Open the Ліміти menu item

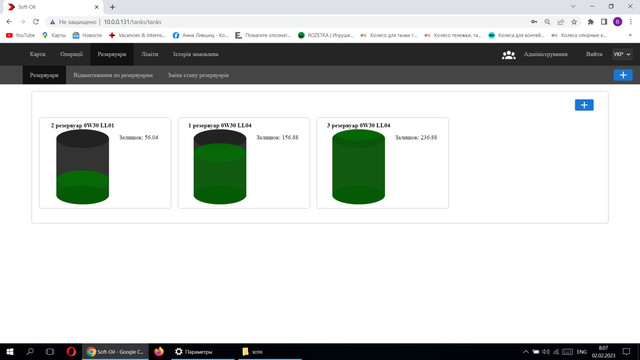pos(149,54)
